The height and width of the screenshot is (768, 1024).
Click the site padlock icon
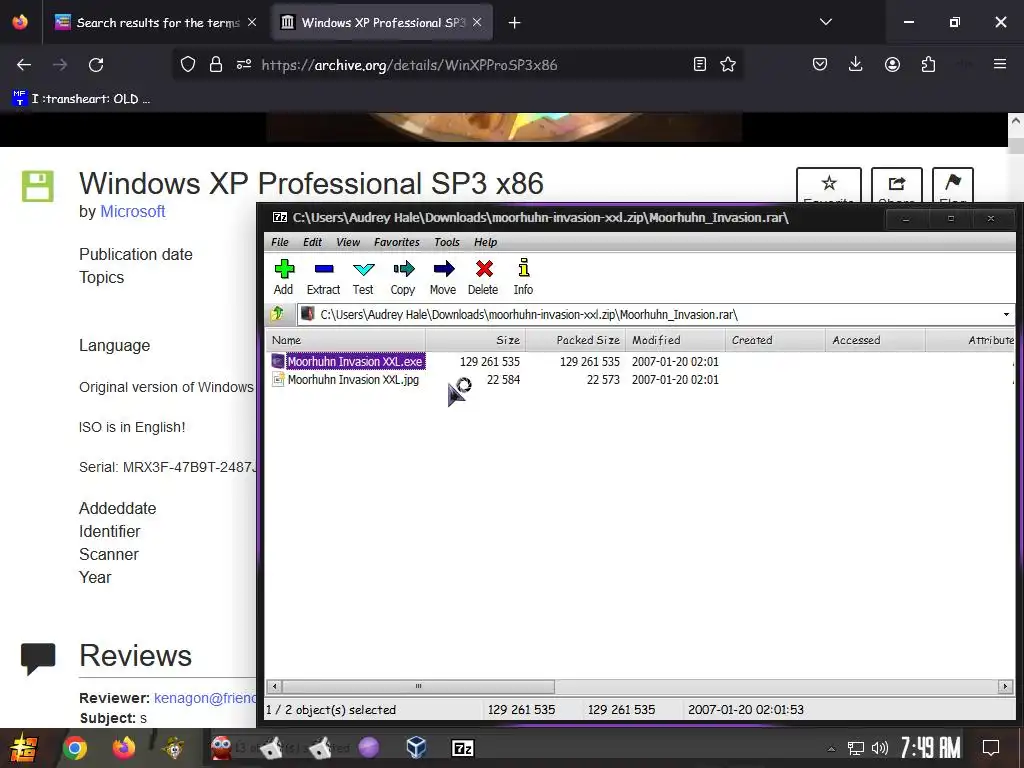(216, 65)
